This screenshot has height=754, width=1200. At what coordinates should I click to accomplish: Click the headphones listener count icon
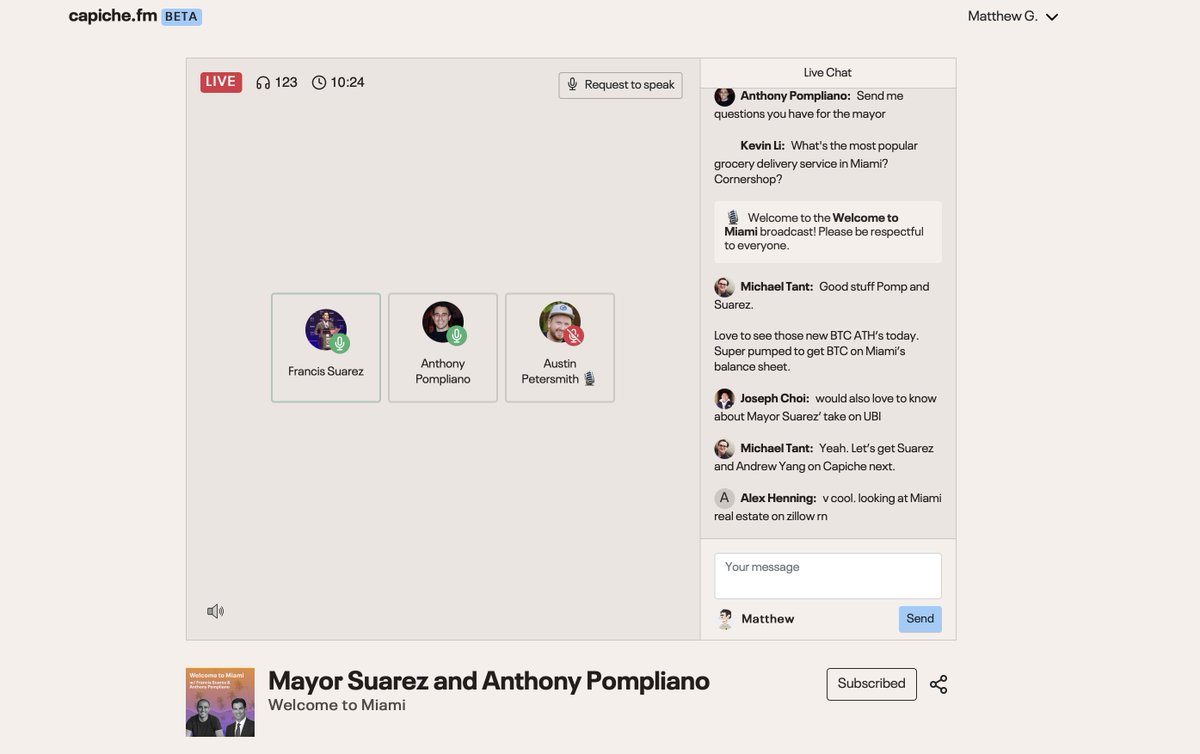pyautogui.click(x=263, y=83)
